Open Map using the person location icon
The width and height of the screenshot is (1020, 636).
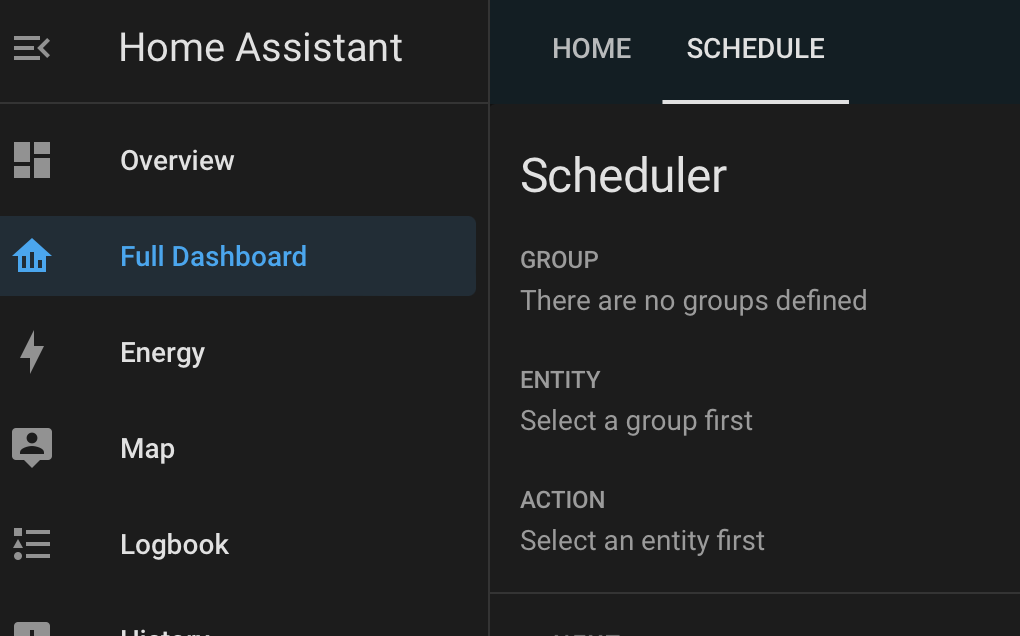click(x=32, y=448)
